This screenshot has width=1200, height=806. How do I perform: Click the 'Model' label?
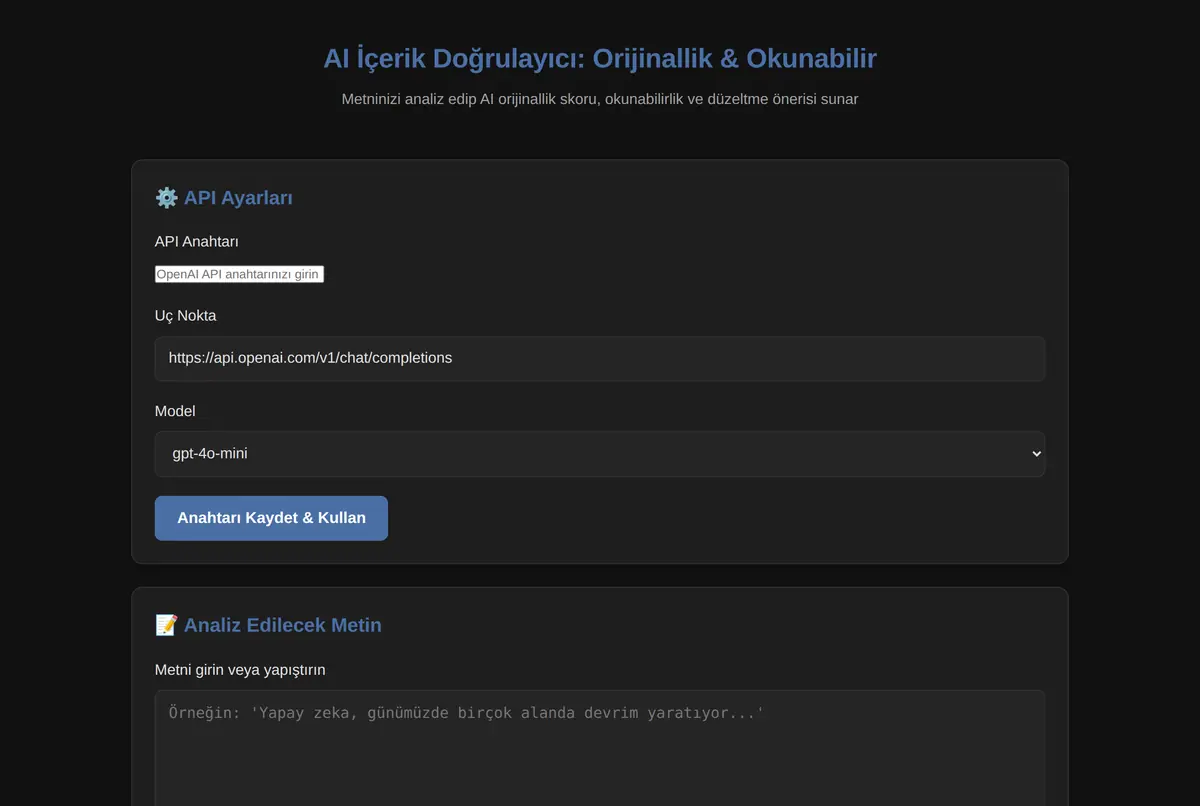(x=175, y=411)
